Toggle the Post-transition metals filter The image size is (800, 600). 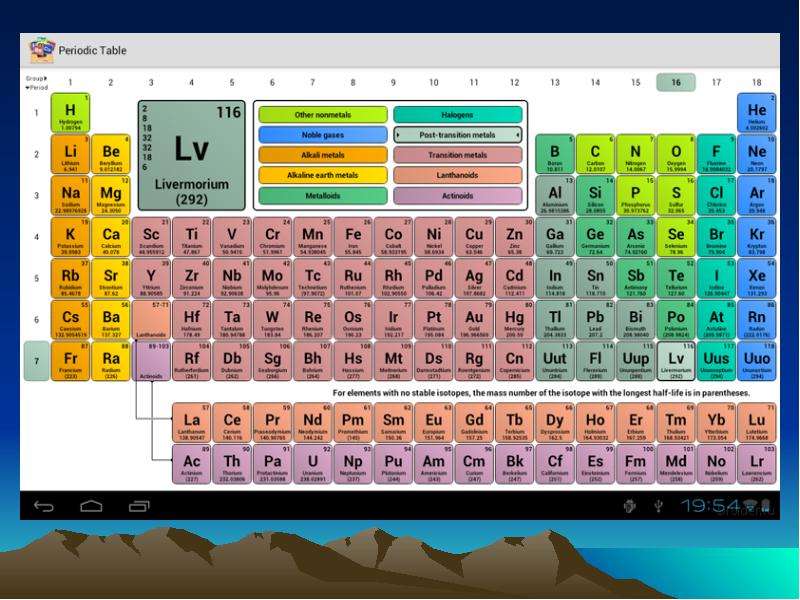[458, 135]
